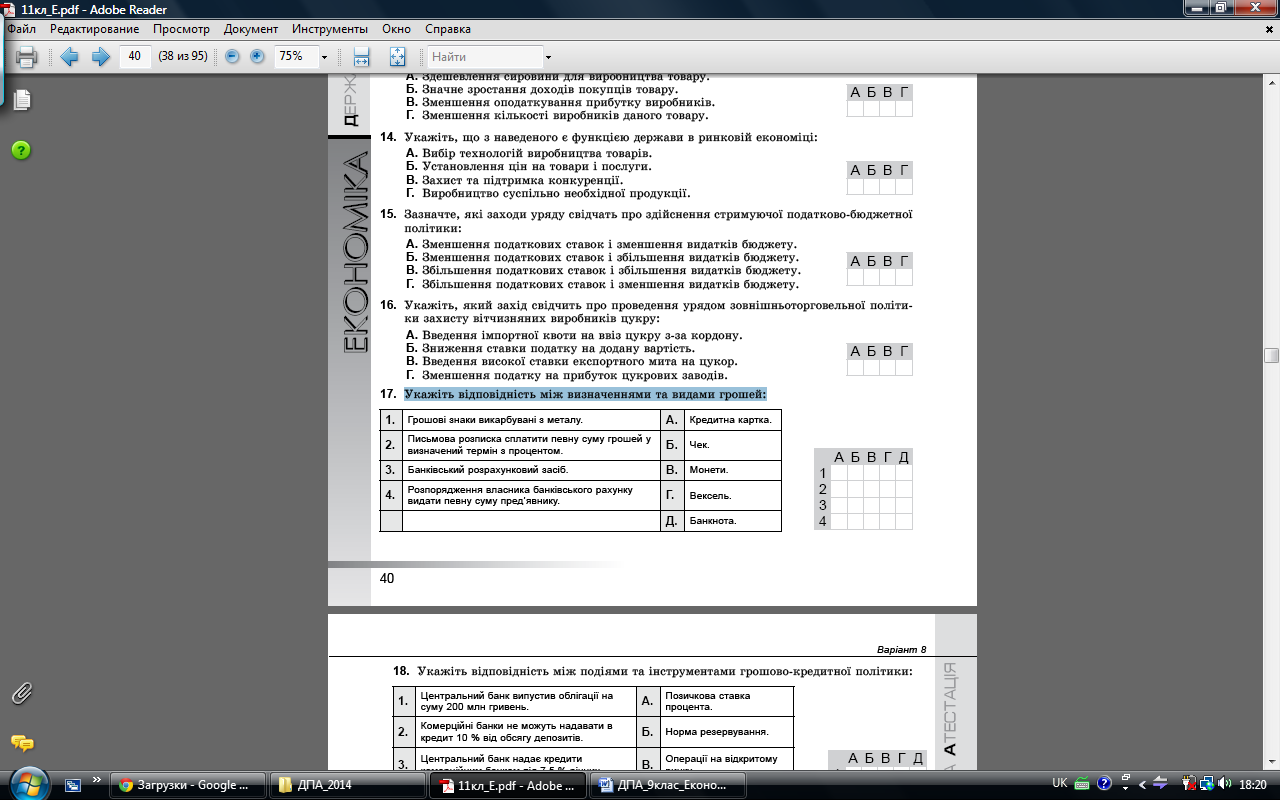Click the page count text (38 из 95)
This screenshot has height=800, width=1280.
tap(183, 57)
